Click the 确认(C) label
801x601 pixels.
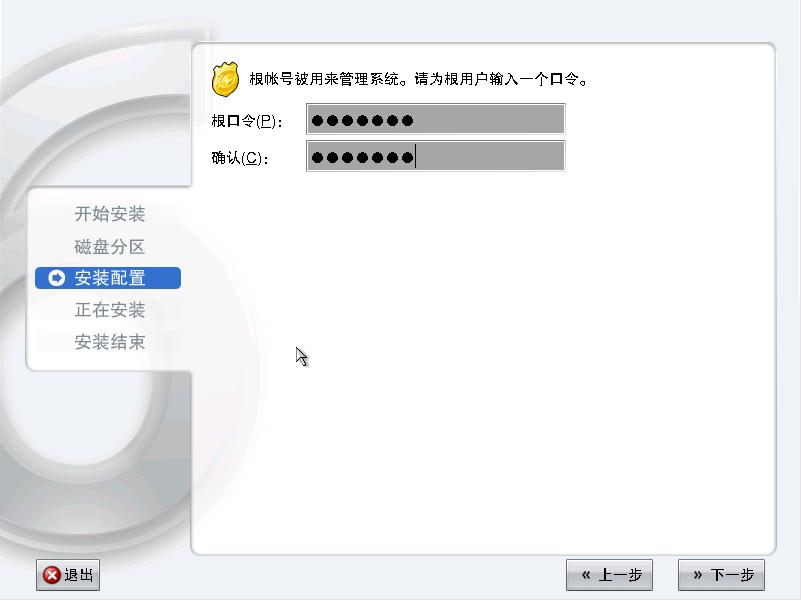coord(240,158)
